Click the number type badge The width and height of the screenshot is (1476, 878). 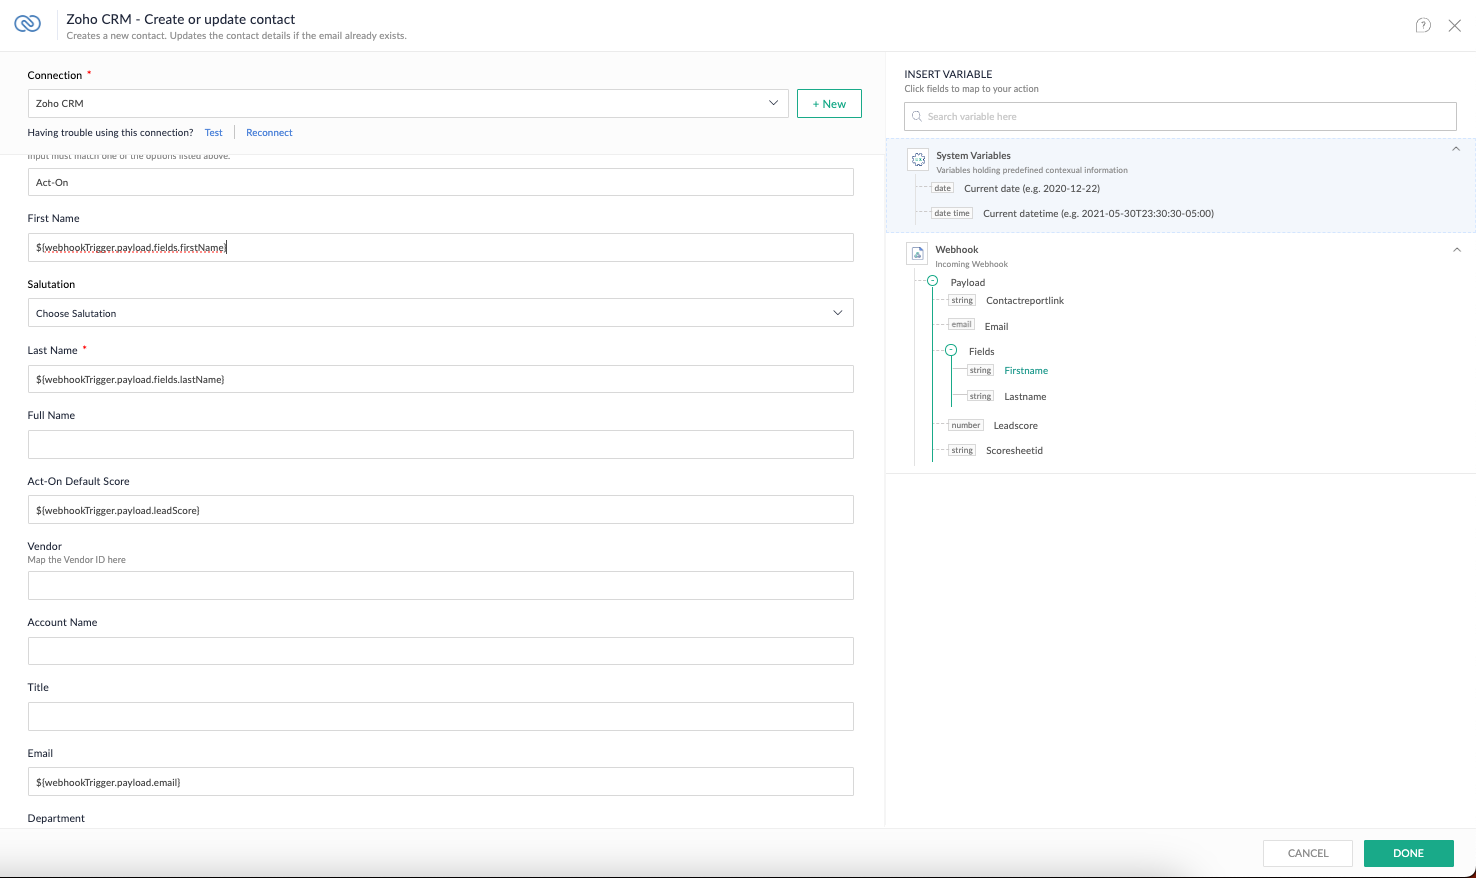coord(965,425)
